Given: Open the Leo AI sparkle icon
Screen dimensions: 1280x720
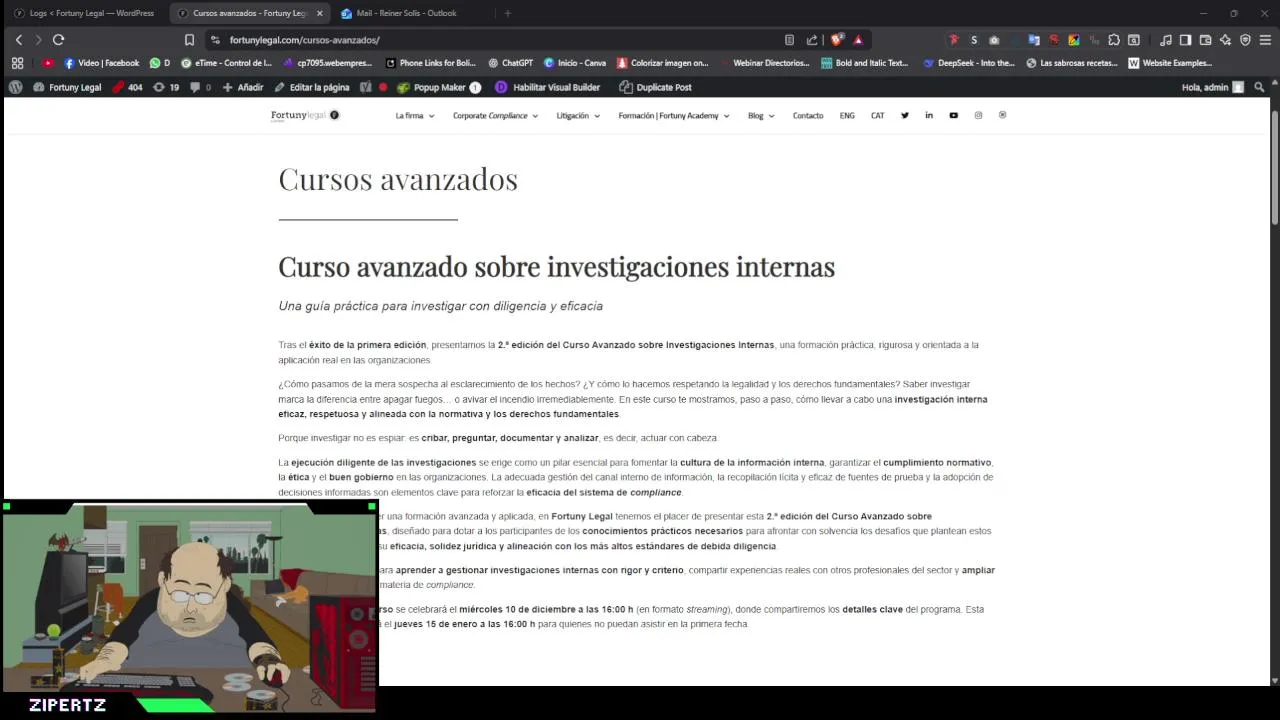Looking at the screenshot, I should coord(1225,40).
